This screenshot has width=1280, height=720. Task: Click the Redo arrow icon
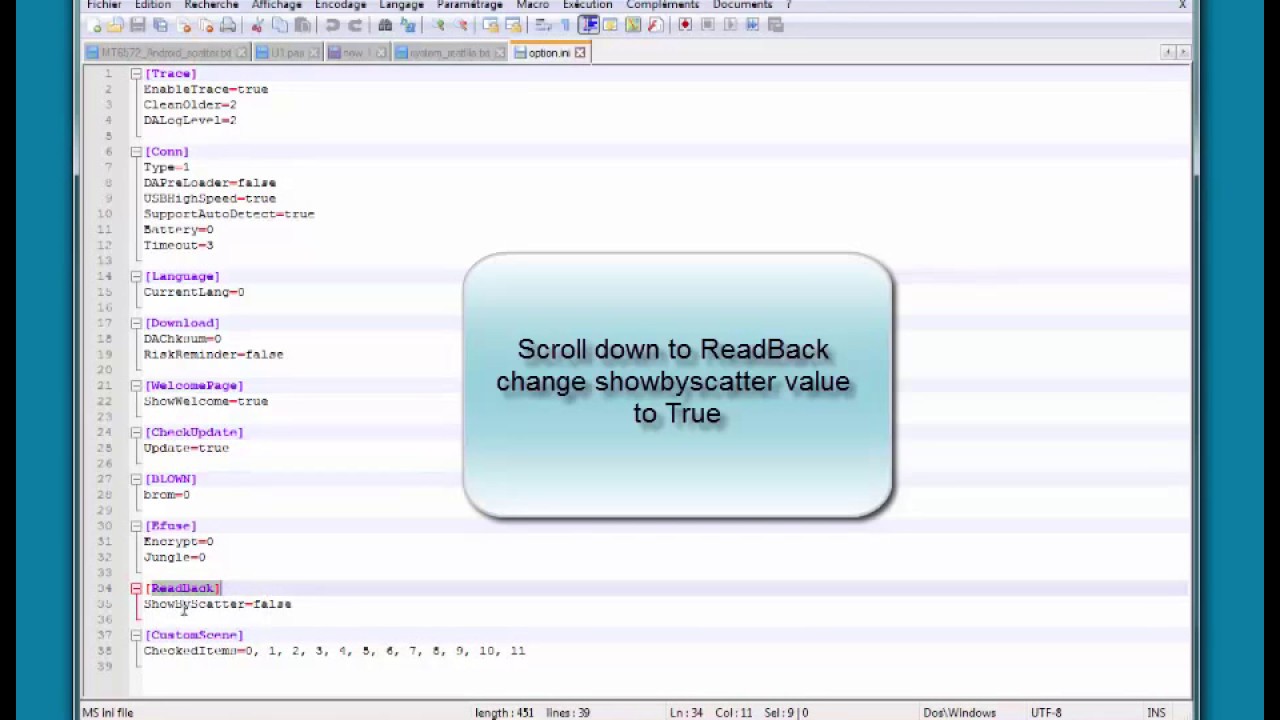click(x=356, y=25)
